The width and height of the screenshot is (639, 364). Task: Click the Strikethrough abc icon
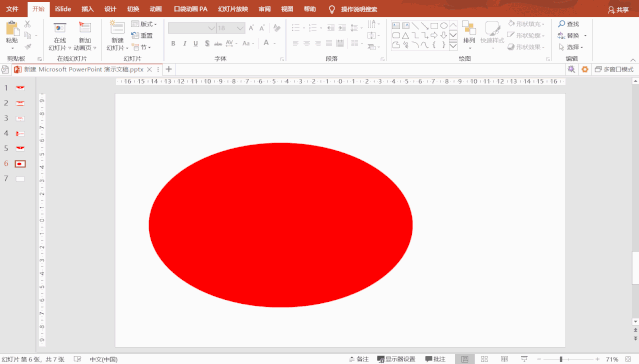(x=218, y=43)
